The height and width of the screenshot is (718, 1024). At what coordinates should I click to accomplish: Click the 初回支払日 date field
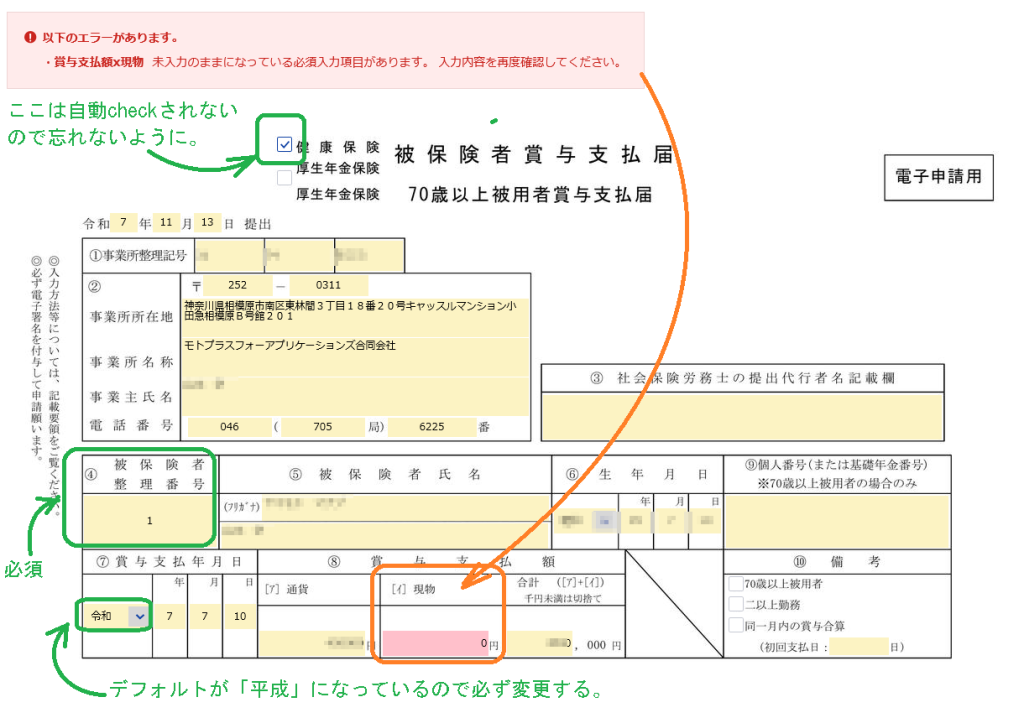pyautogui.click(x=858, y=647)
